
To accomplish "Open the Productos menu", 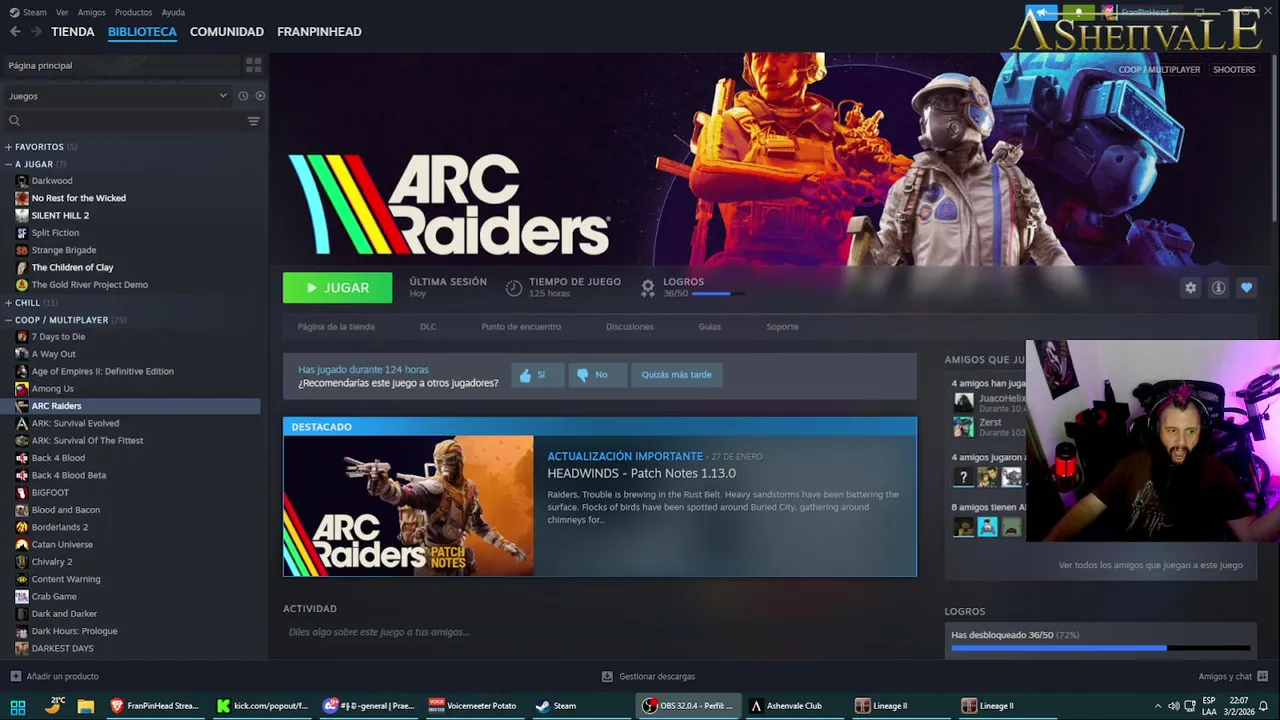I will tap(133, 12).
